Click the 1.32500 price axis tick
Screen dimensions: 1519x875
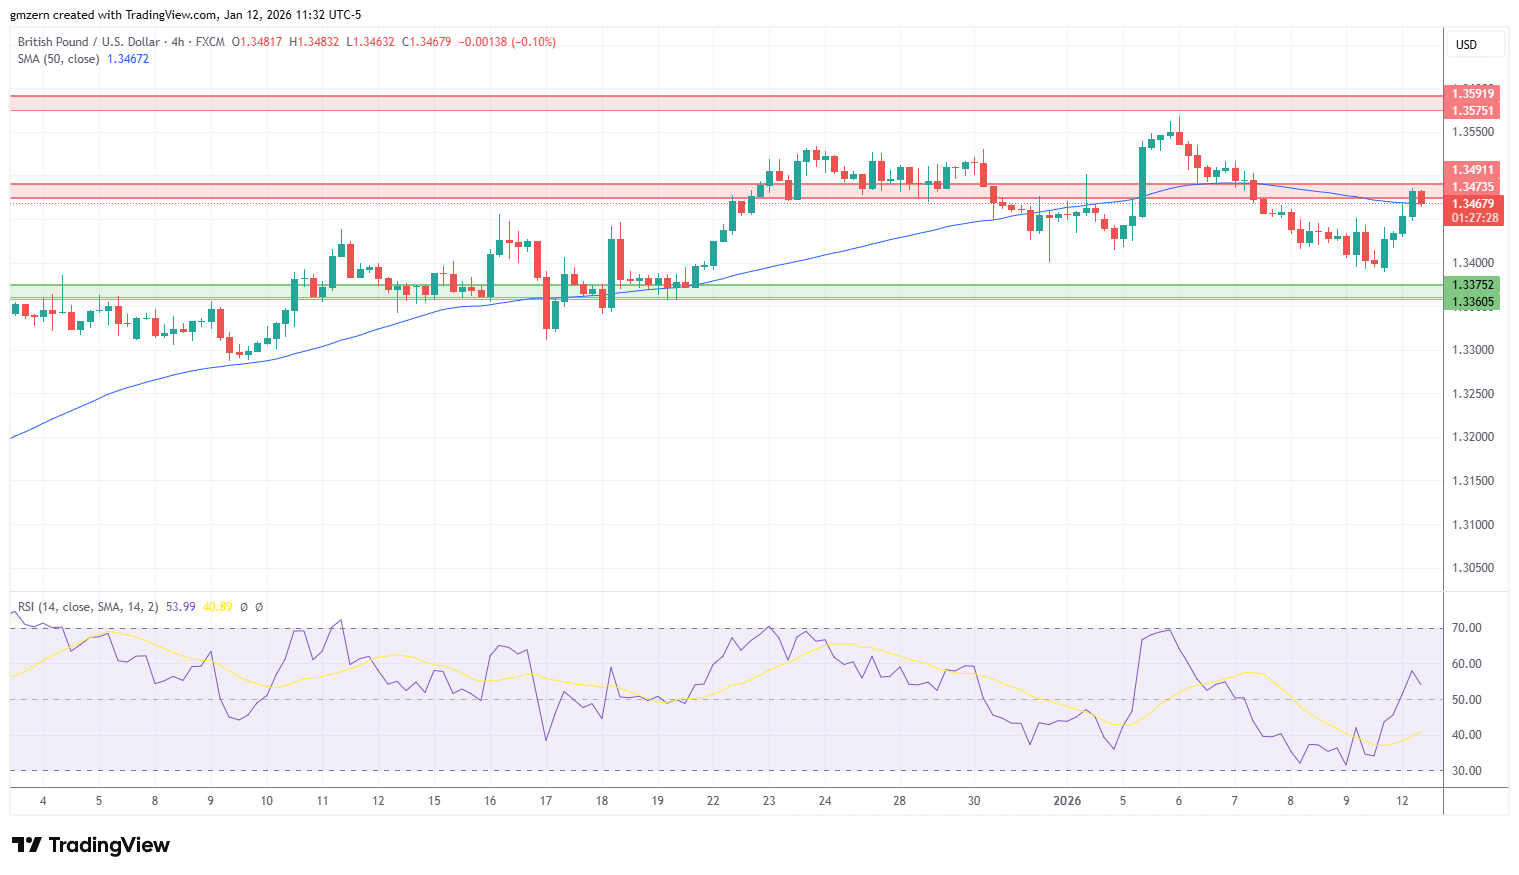[x=1473, y=394]
